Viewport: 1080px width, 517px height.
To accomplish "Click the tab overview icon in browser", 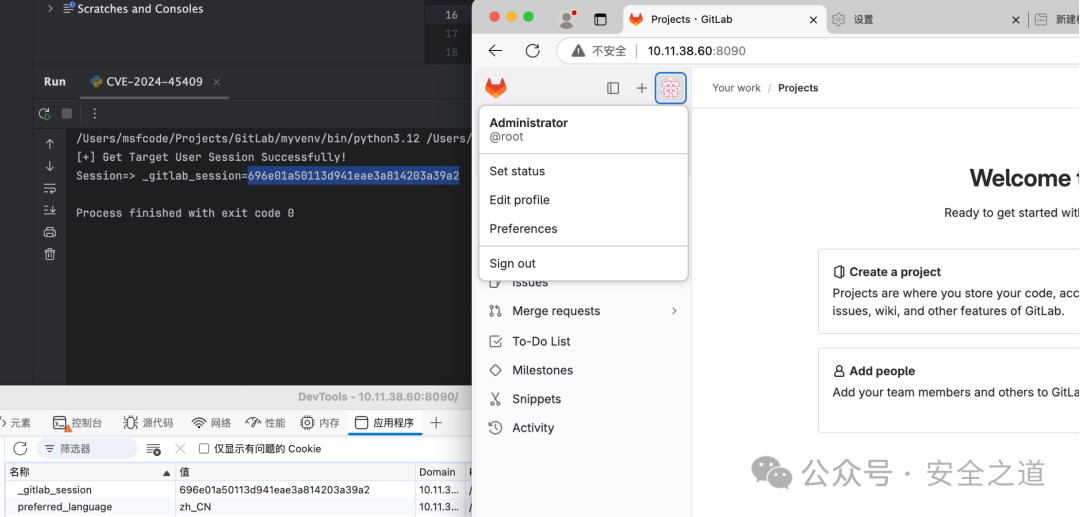I will 601,19.
